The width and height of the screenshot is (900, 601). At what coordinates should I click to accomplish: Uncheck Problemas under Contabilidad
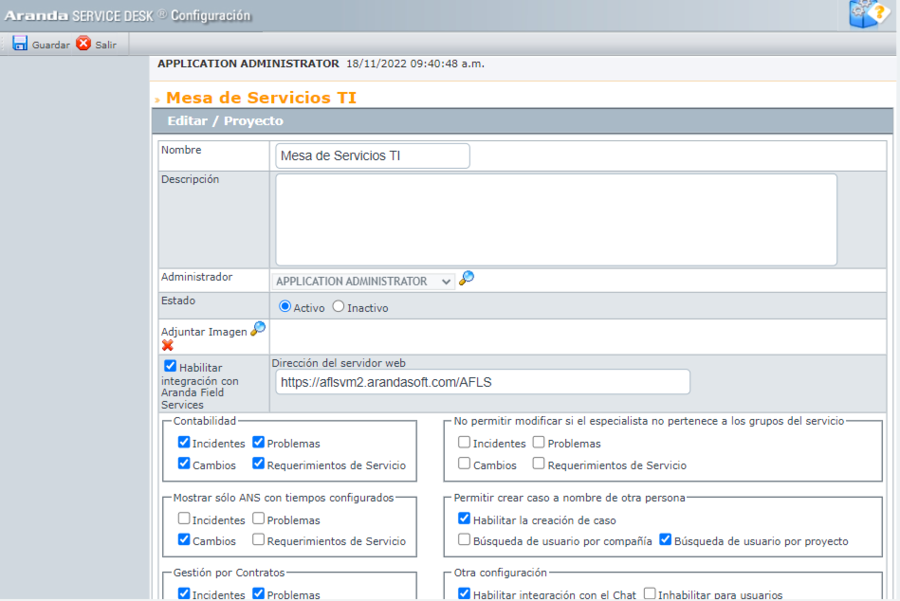tap(258, 442)
